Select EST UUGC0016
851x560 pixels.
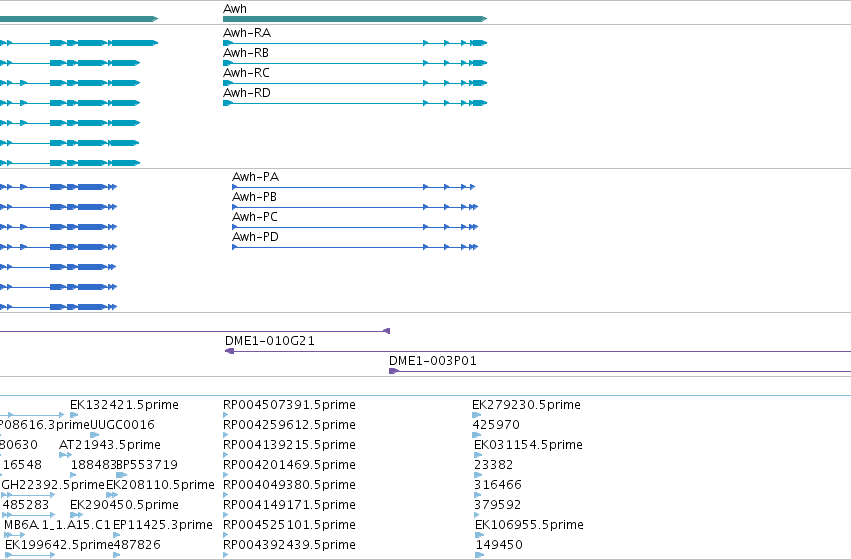coord(122,425)
